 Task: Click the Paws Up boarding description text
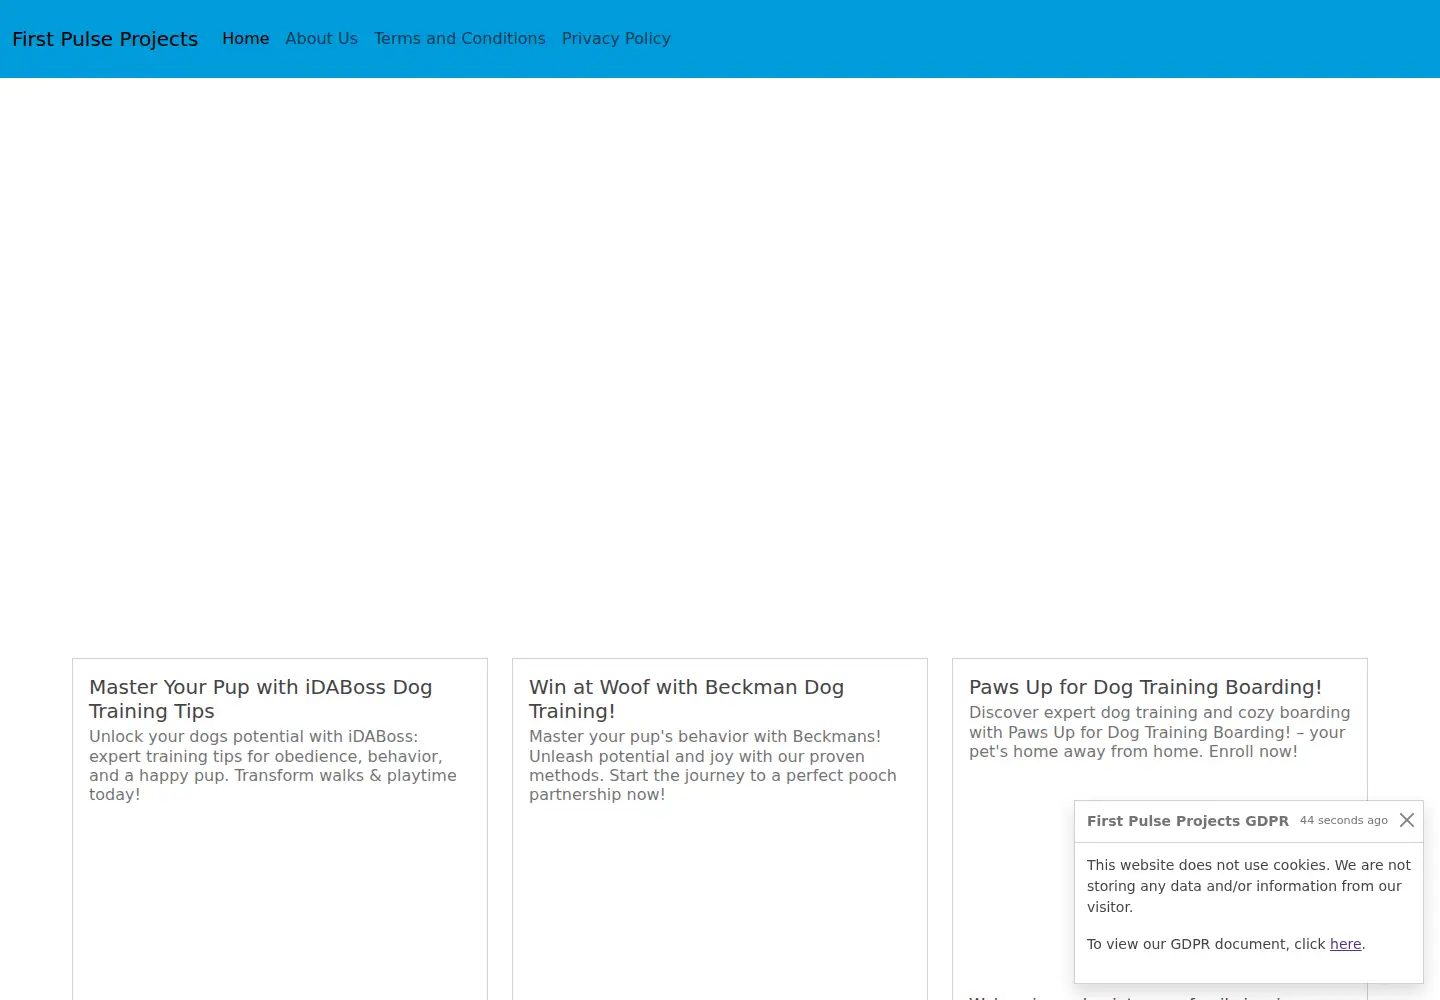1160,732
